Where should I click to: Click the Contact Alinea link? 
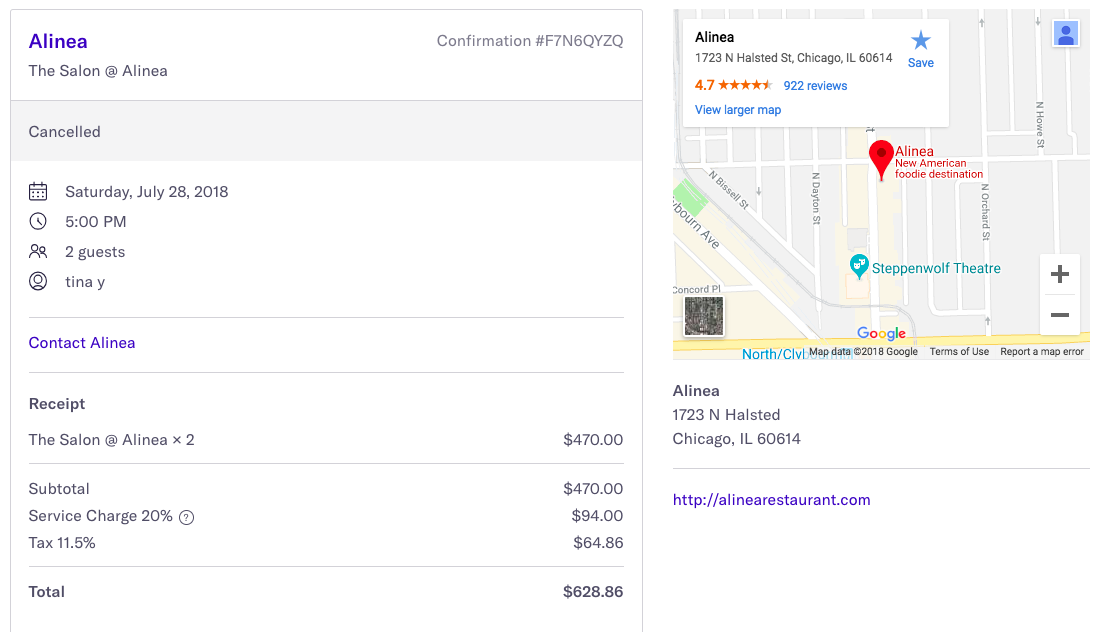(x=82, y=343)
